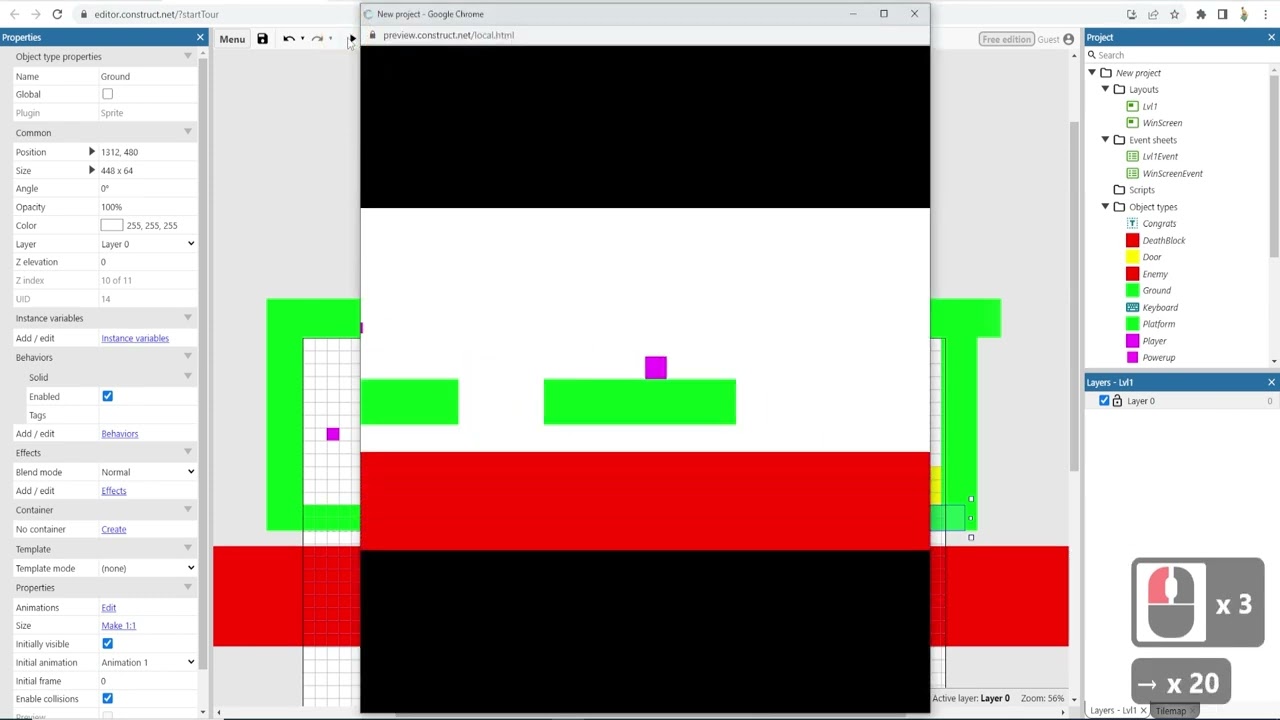Click the Free edition button
This screenshot has height=720, width=1280.
point(1006,39)
